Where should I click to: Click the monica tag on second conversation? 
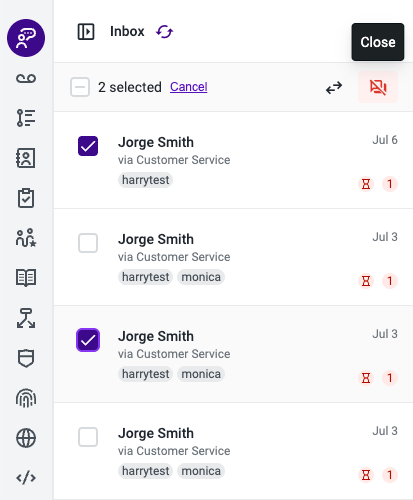(201, 277)
